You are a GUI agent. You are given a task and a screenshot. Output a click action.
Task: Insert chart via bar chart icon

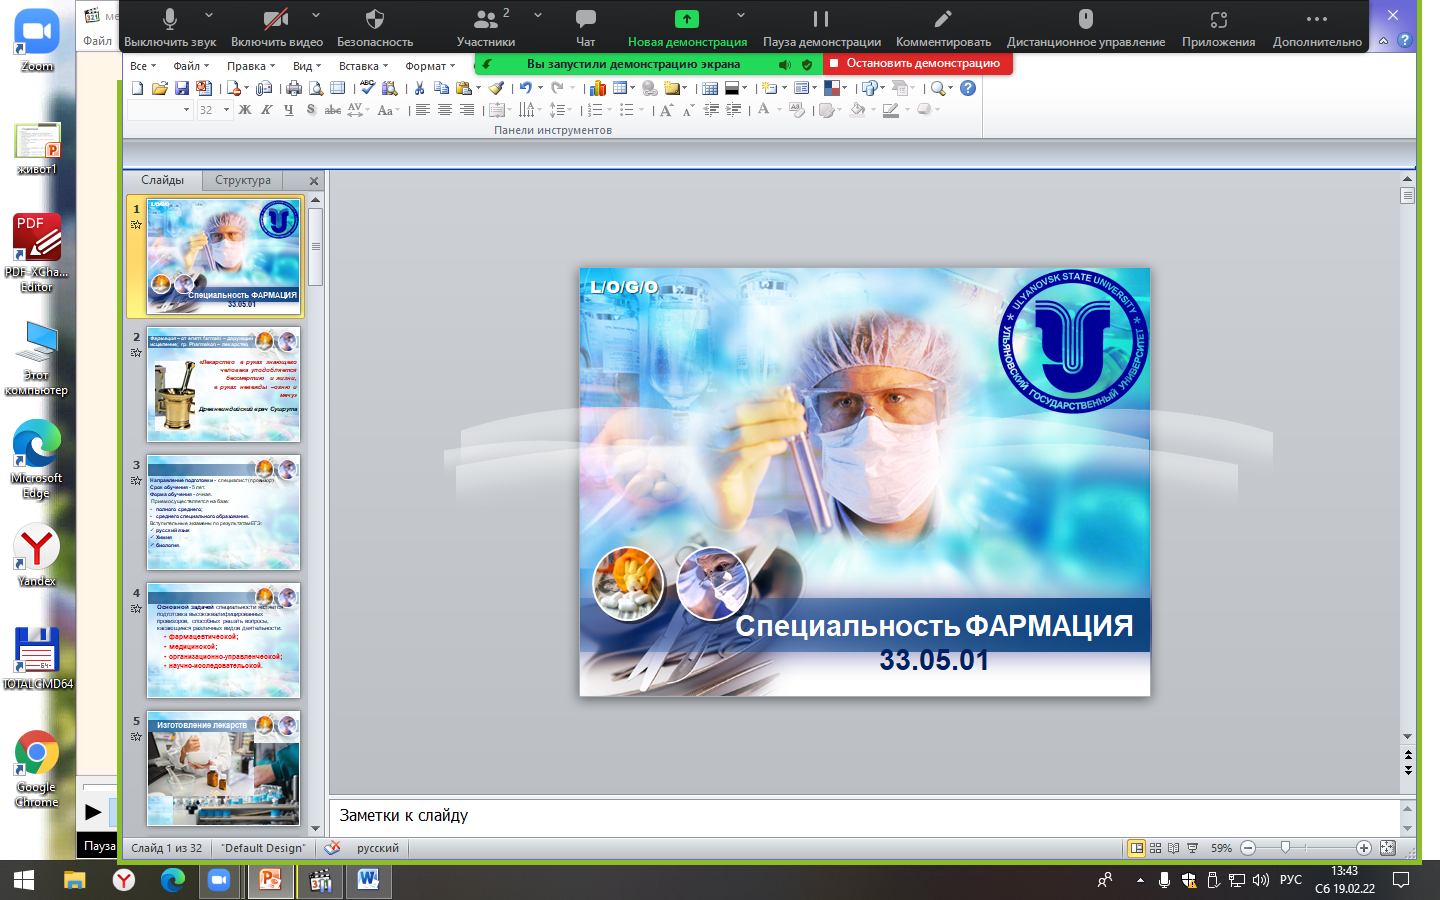598,88
